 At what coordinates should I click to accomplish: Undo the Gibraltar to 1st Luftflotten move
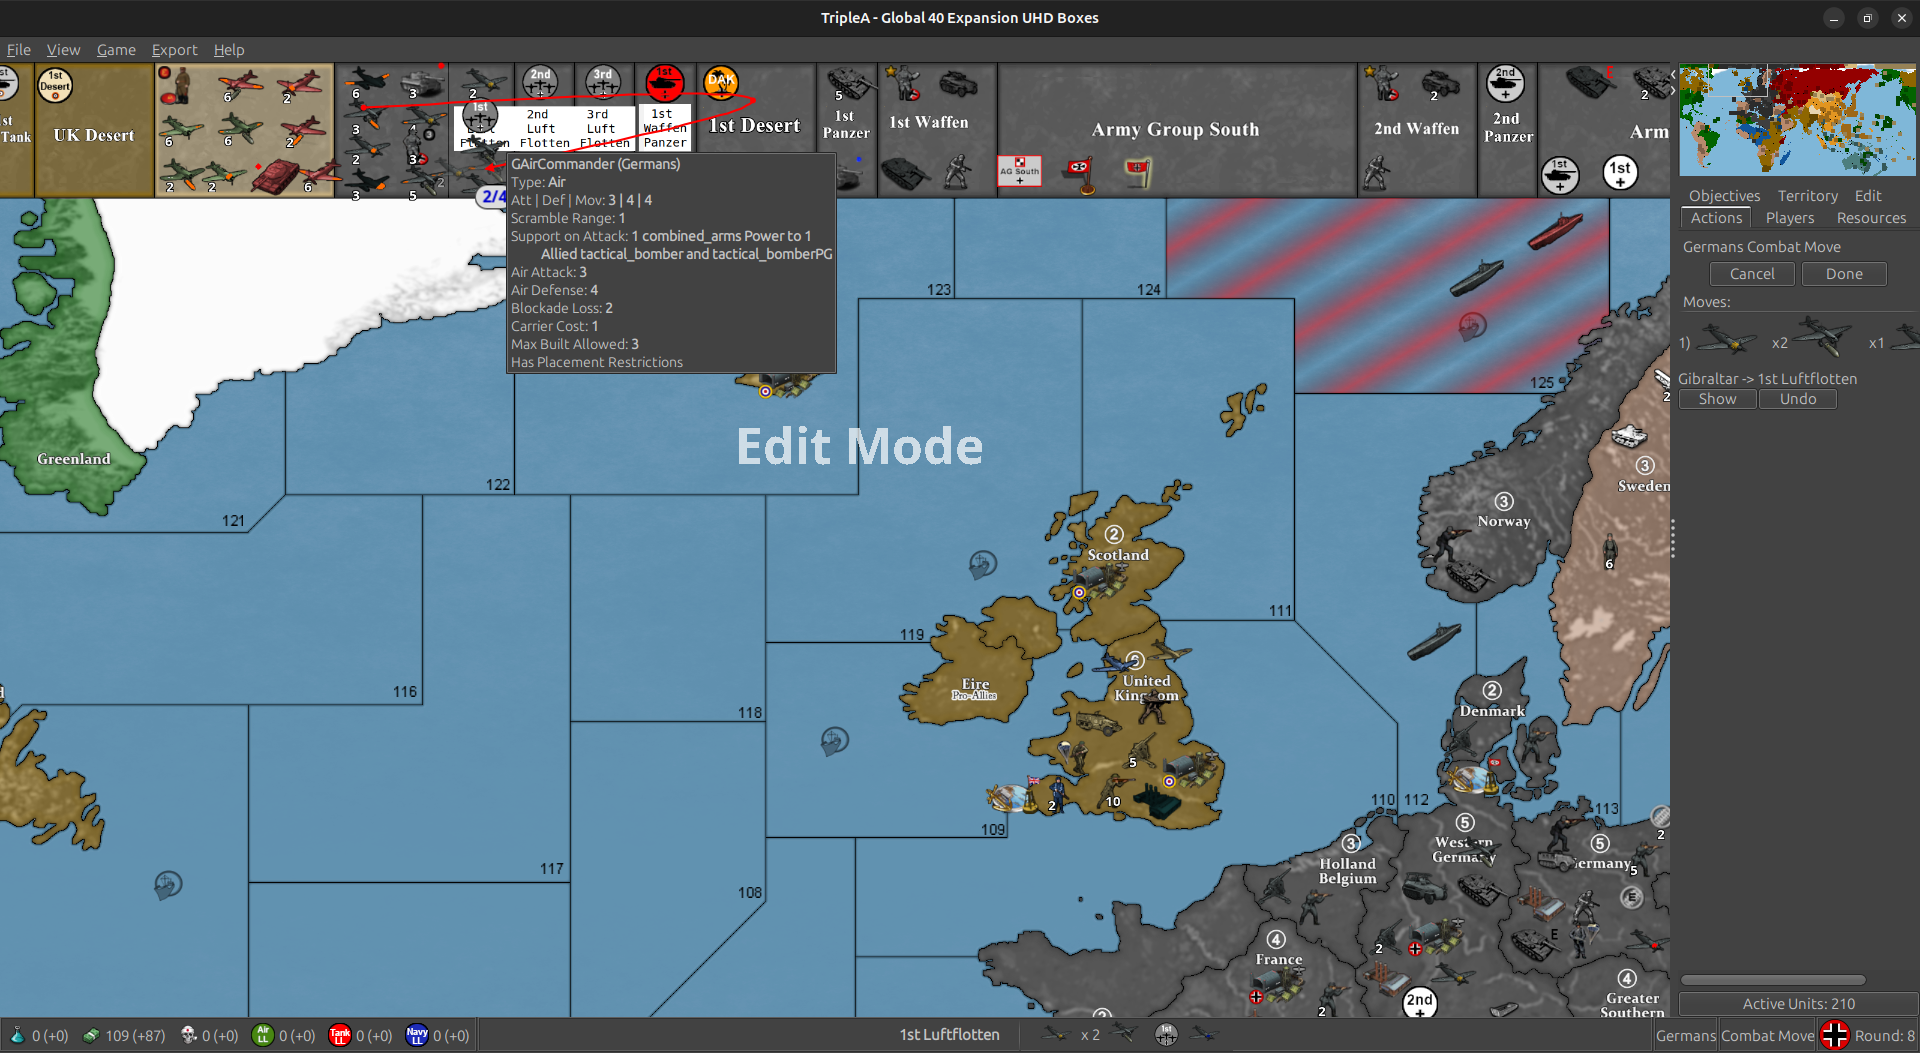click(x=1797, y=398)
